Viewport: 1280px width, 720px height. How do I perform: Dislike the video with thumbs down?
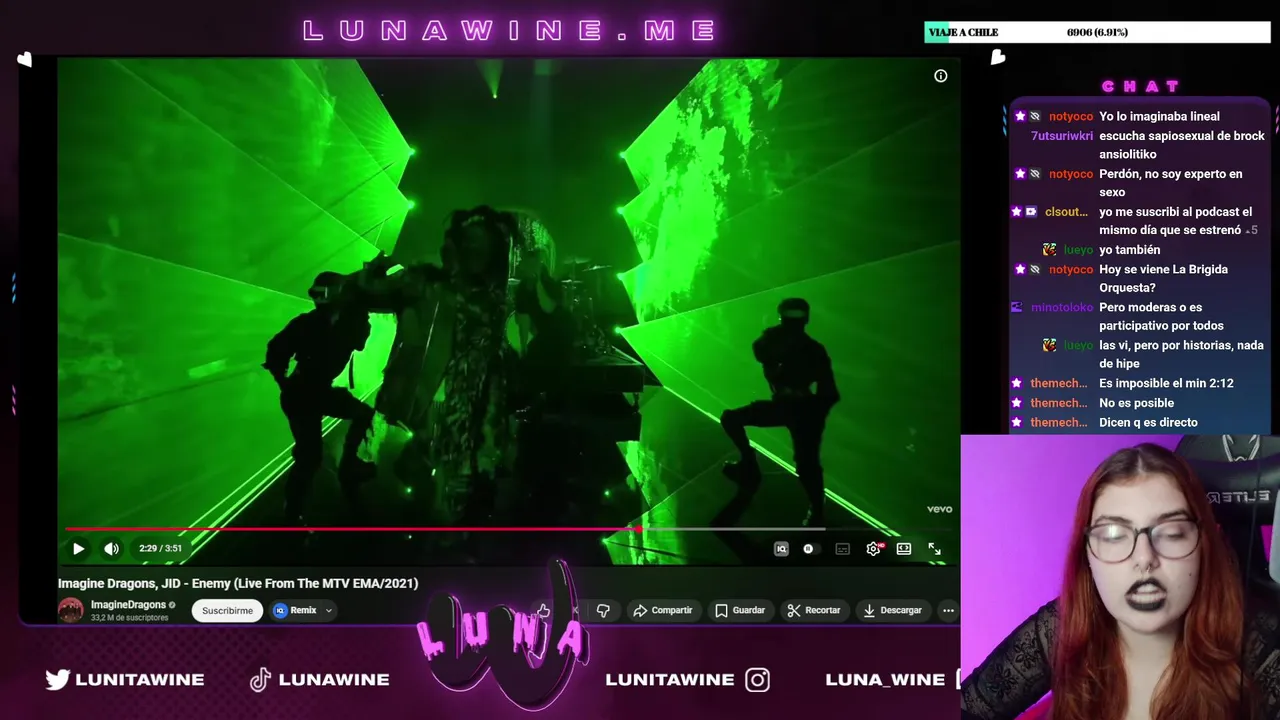603,610
